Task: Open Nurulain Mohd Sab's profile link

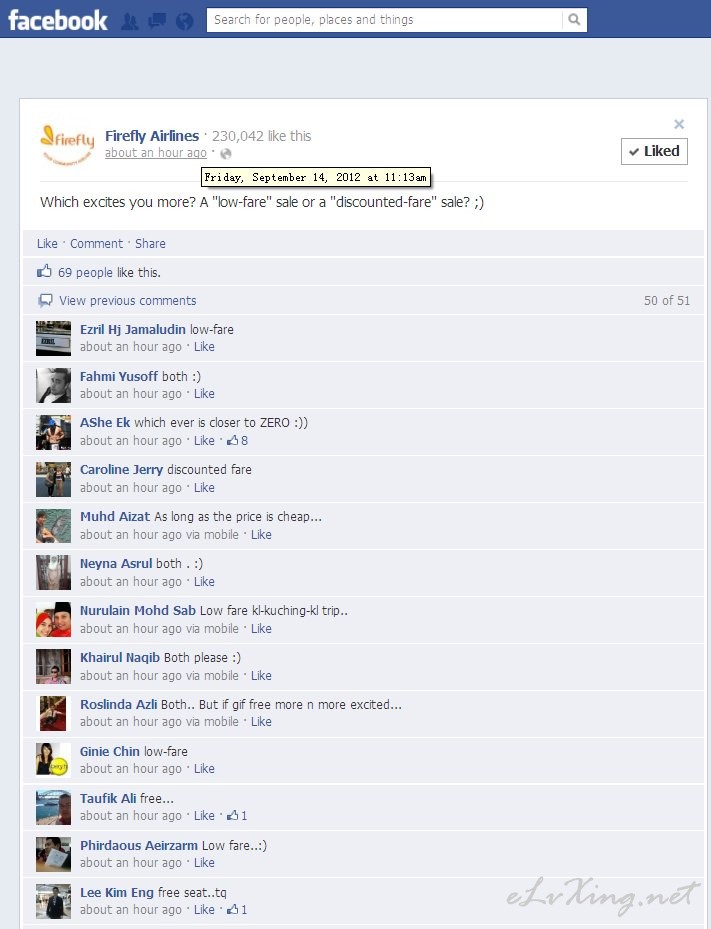Action: (x=137, y=610)
